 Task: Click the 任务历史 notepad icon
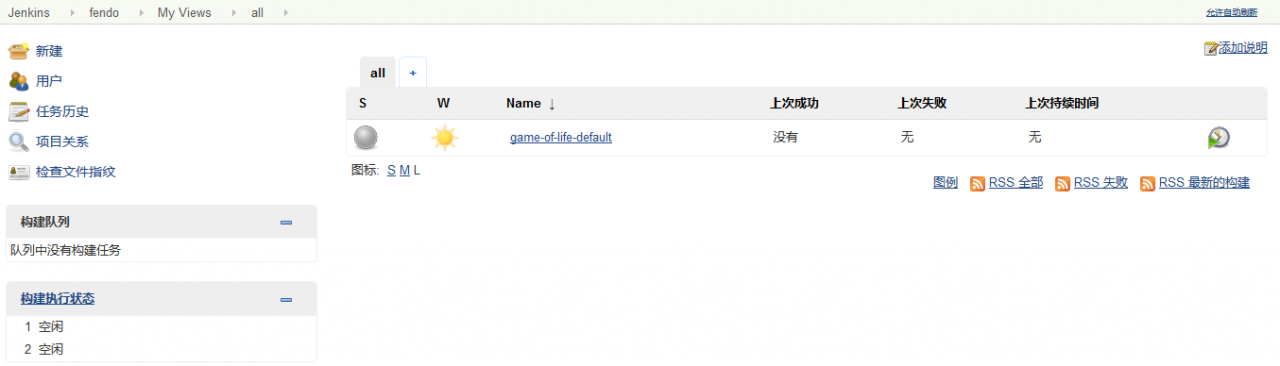pyautogui.click(x=19, y=111)
